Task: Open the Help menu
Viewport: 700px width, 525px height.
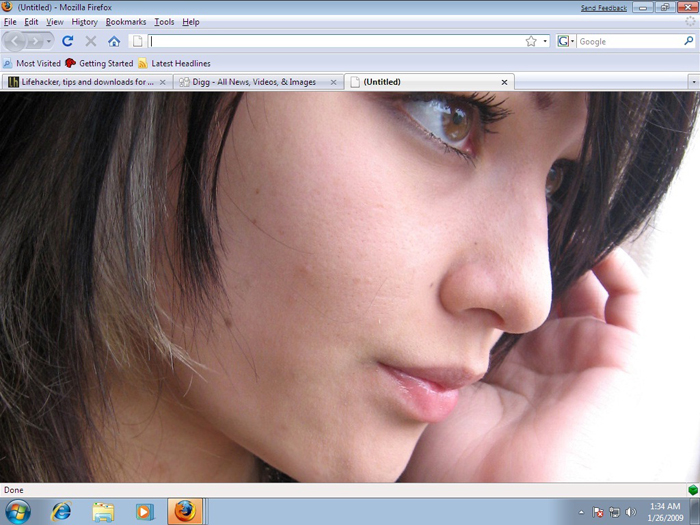Action: 191,22
